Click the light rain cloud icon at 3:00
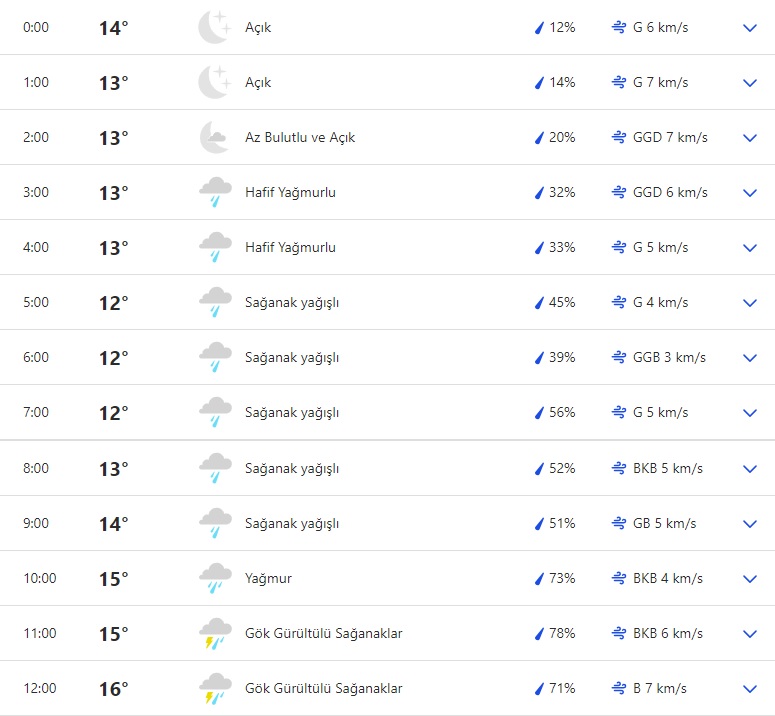 coord(214,192)
